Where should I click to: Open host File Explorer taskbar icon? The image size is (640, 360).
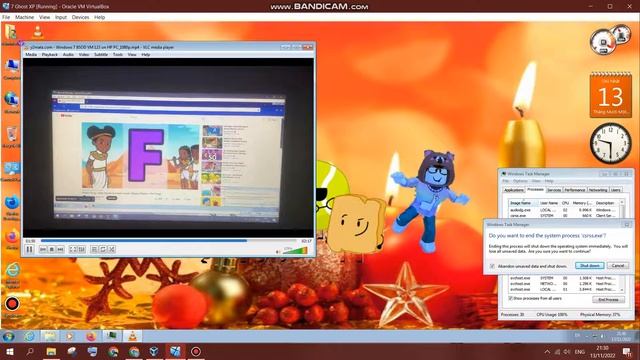[51, 351]
